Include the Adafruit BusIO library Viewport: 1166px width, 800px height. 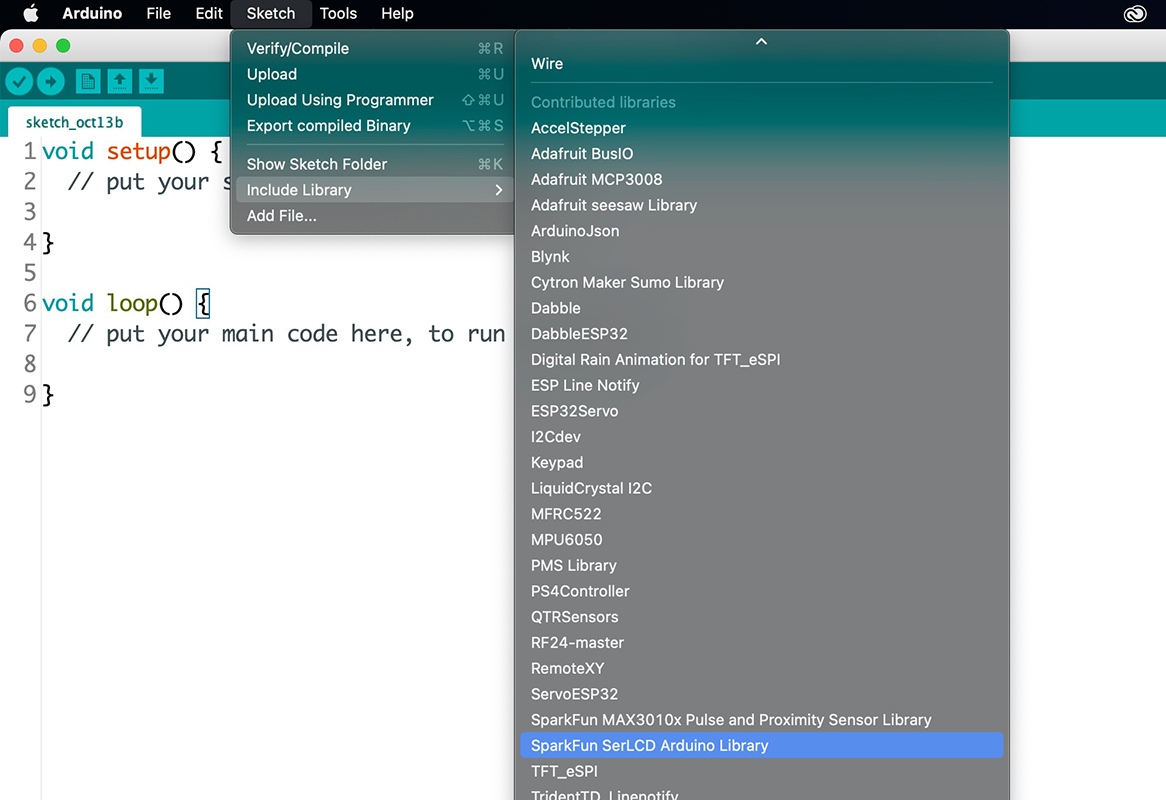761,154
